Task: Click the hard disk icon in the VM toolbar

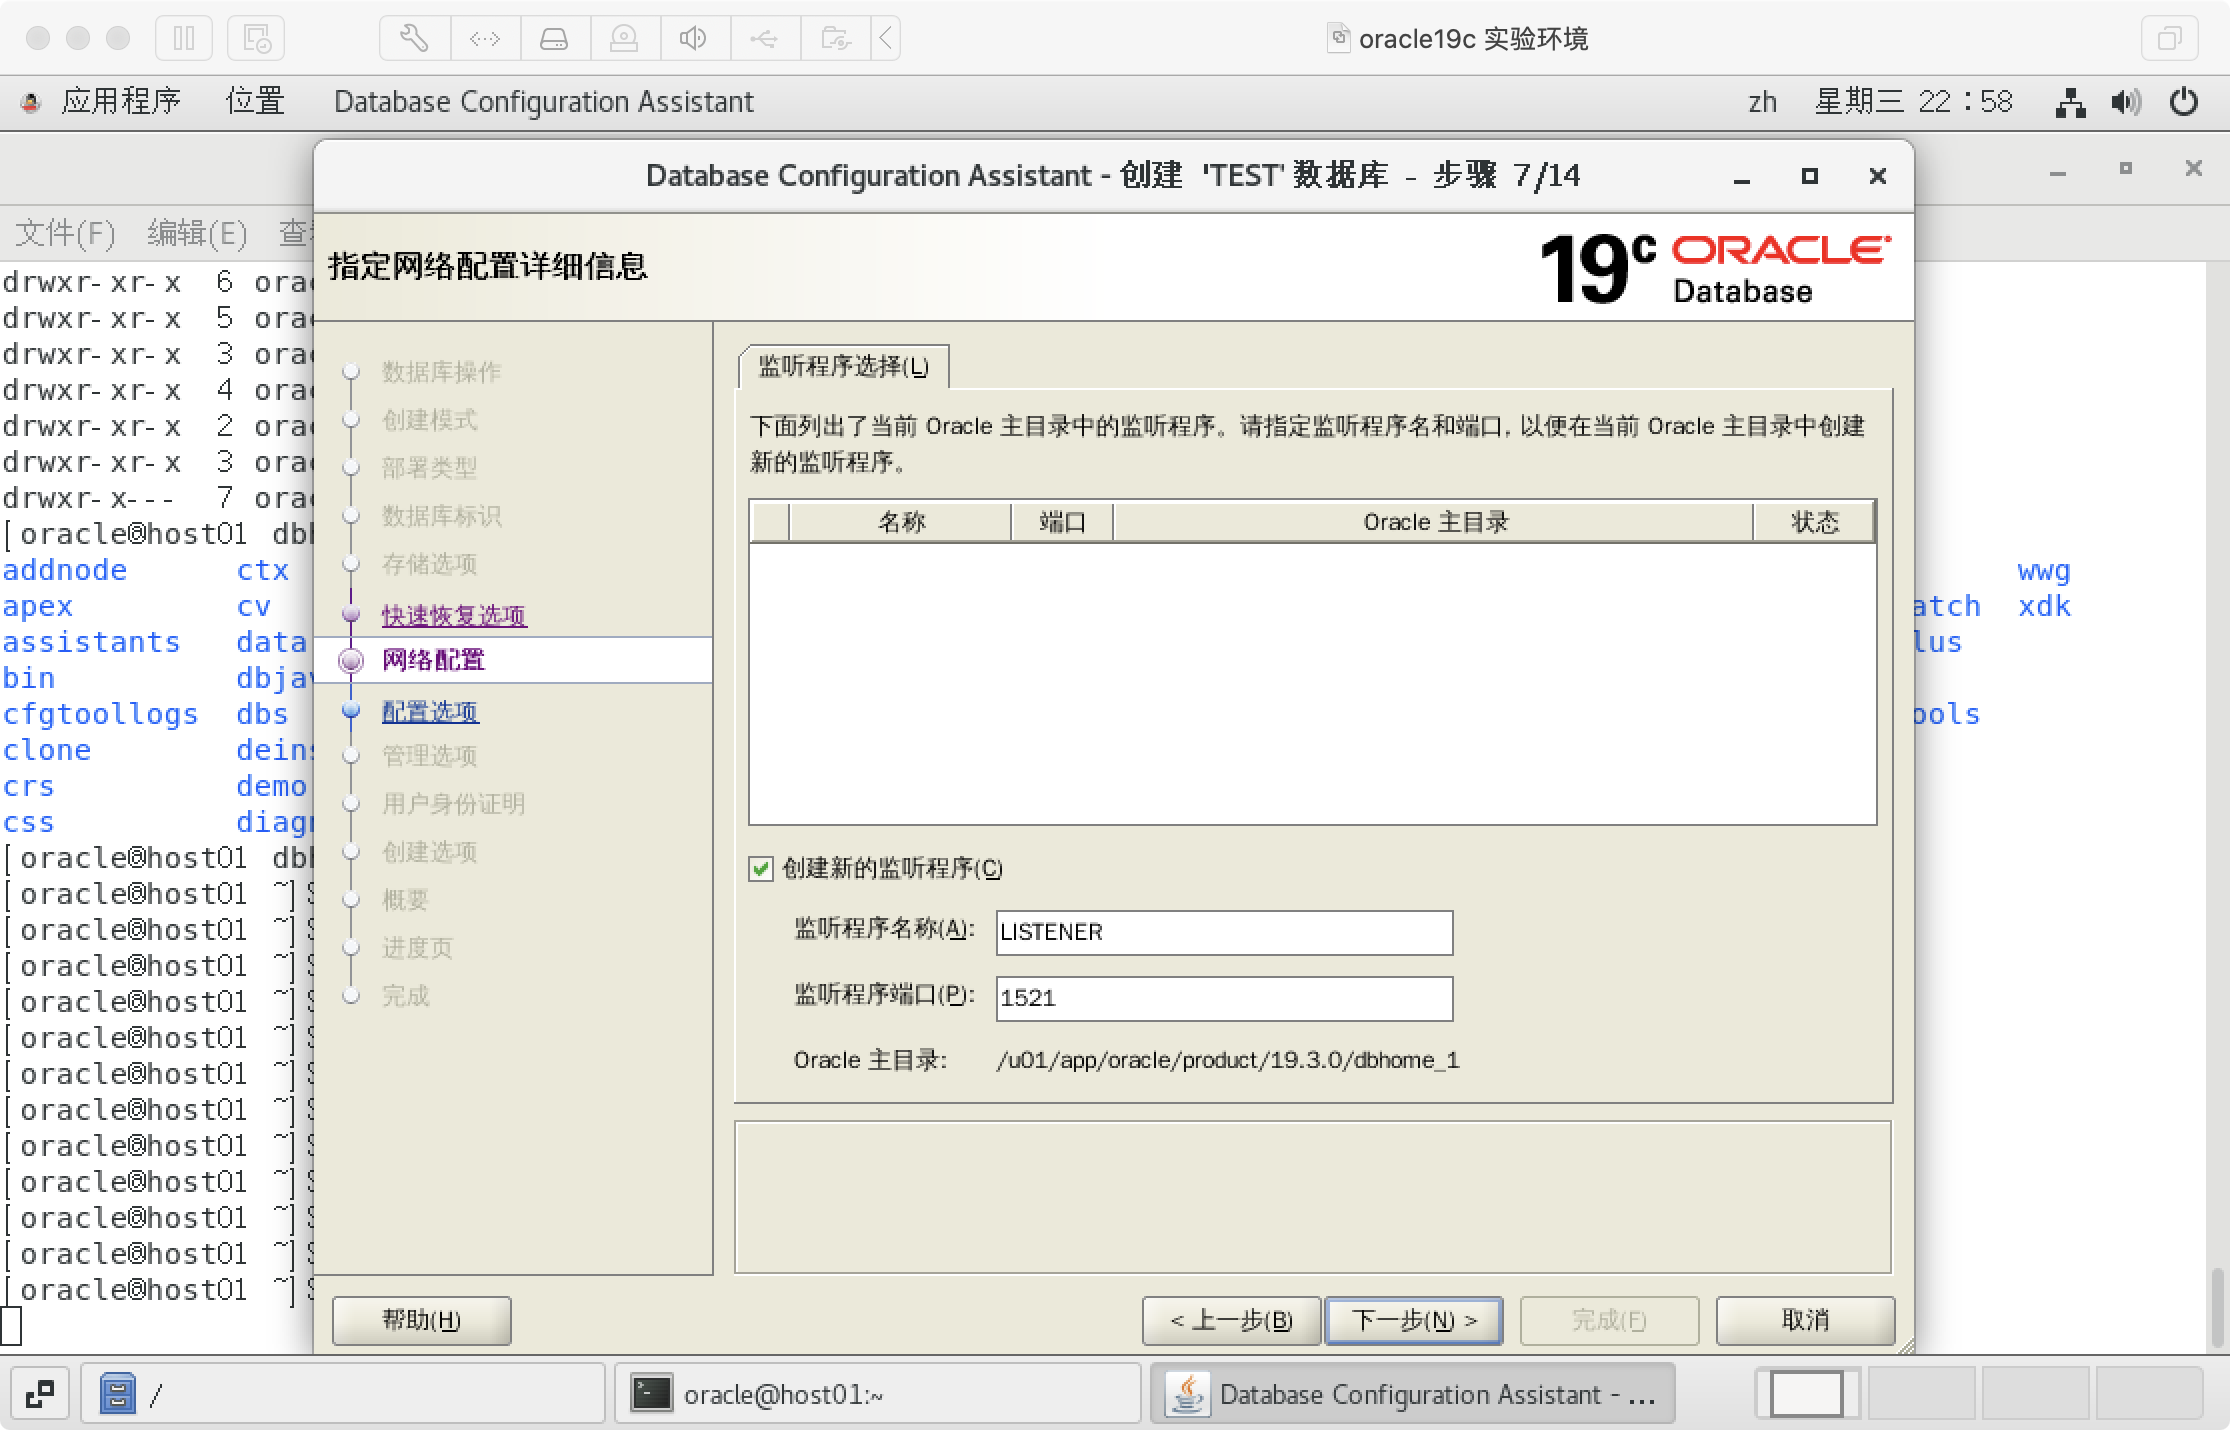Action: (x=555, y=38)
